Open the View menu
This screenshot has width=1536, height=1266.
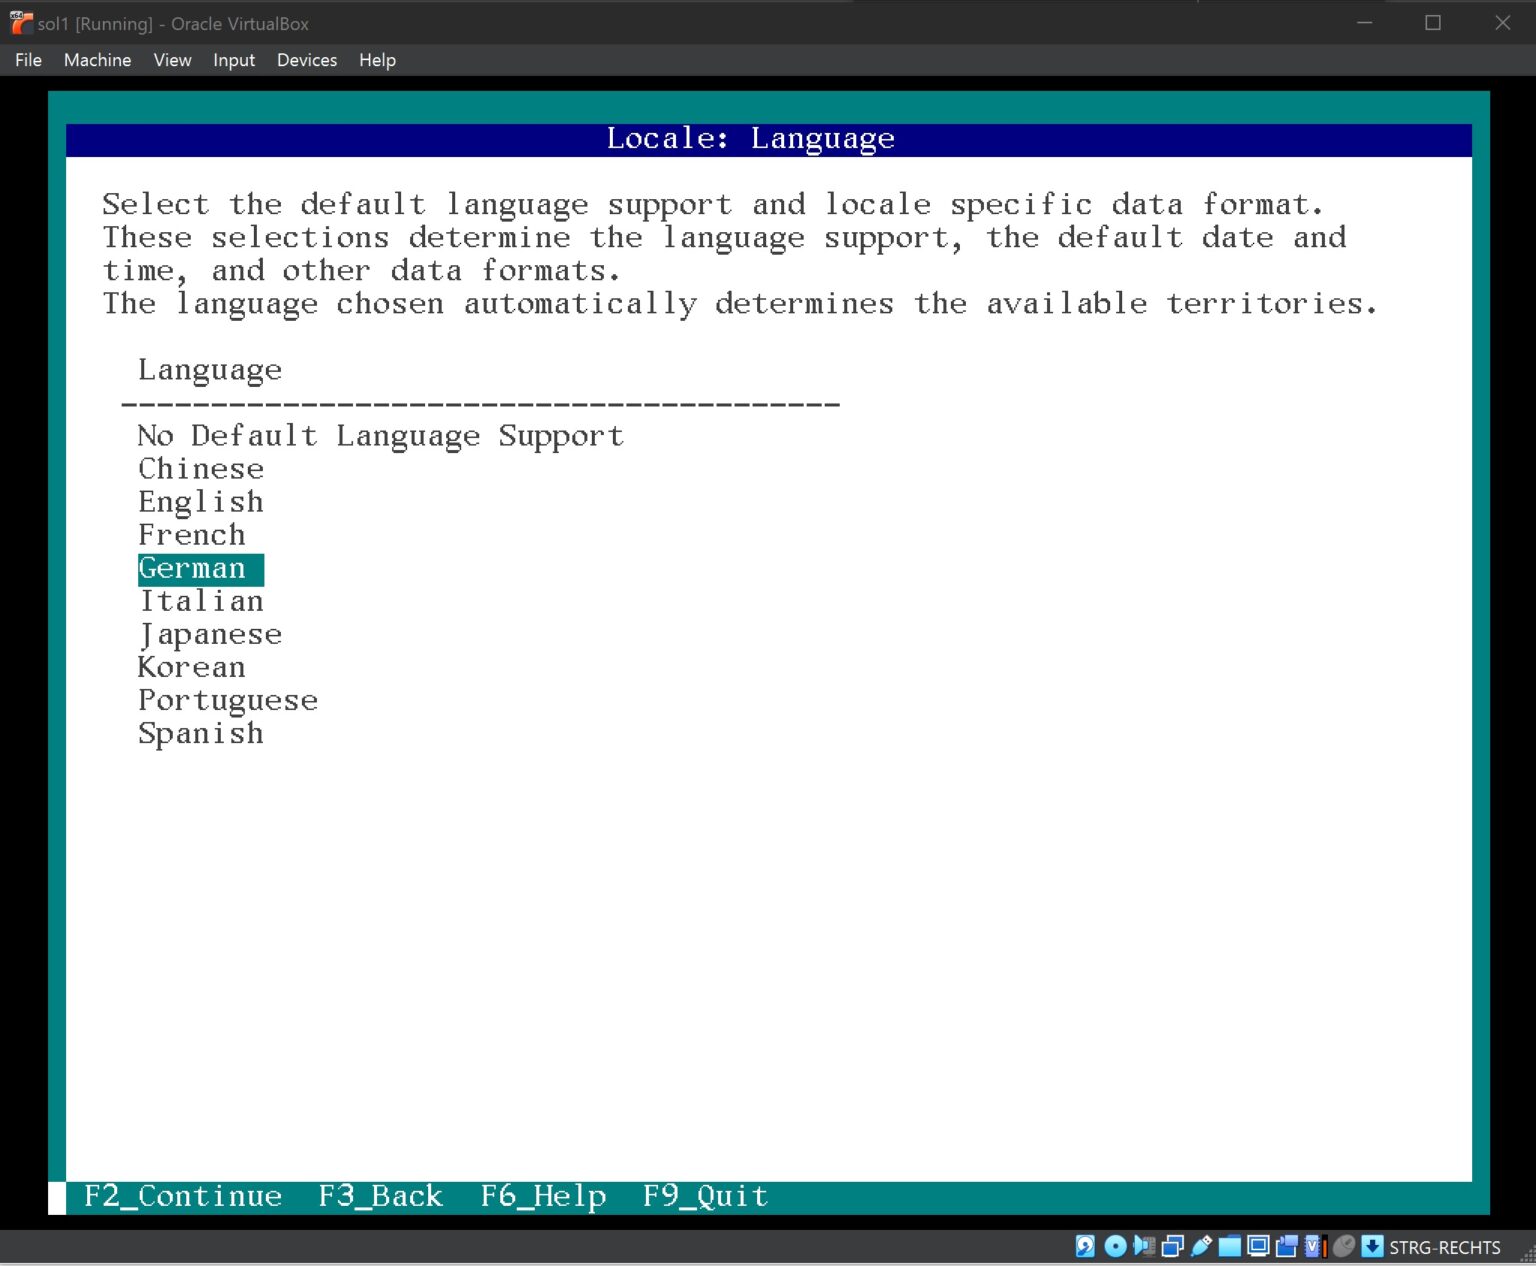(172, 60)
